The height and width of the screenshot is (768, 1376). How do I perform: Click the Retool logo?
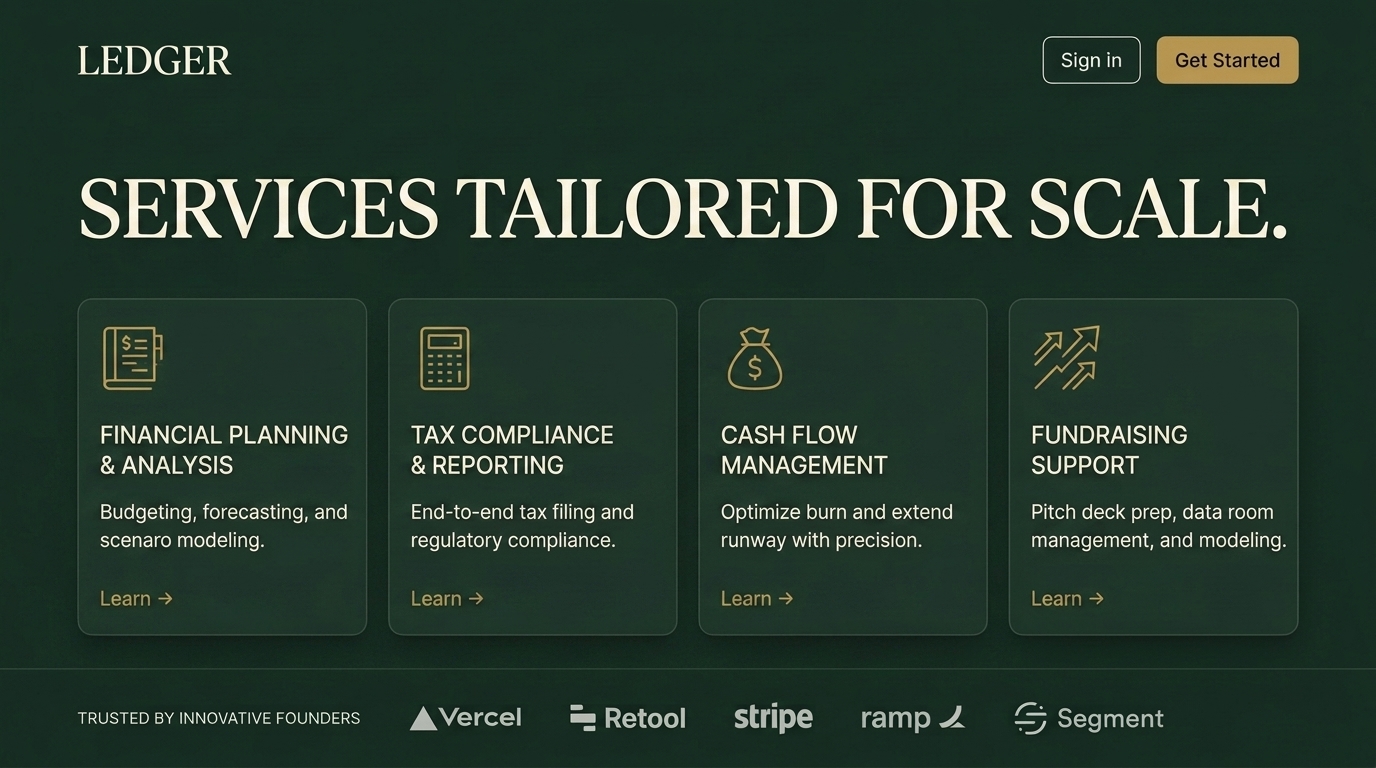tap(628, 718)
